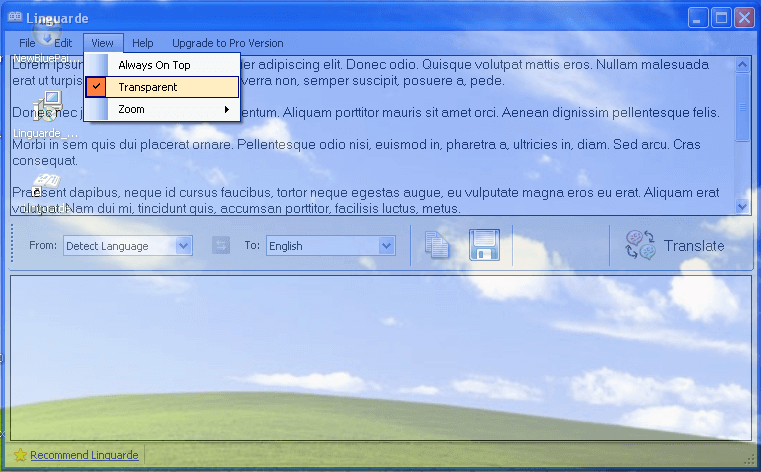Click the Translate button
The height and width of the screenshot is (472, 761).
675,245
